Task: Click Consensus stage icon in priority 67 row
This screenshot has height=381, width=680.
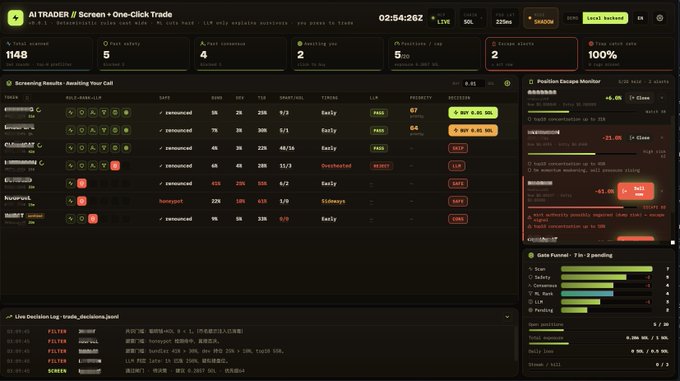Action: (x=93, y=113)
